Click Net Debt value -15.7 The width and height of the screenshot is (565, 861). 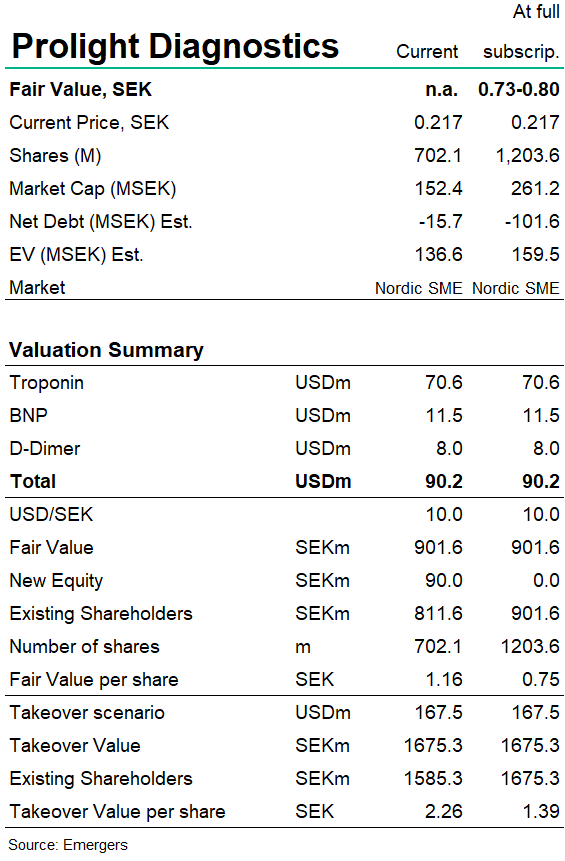click(x=440, y=221)
